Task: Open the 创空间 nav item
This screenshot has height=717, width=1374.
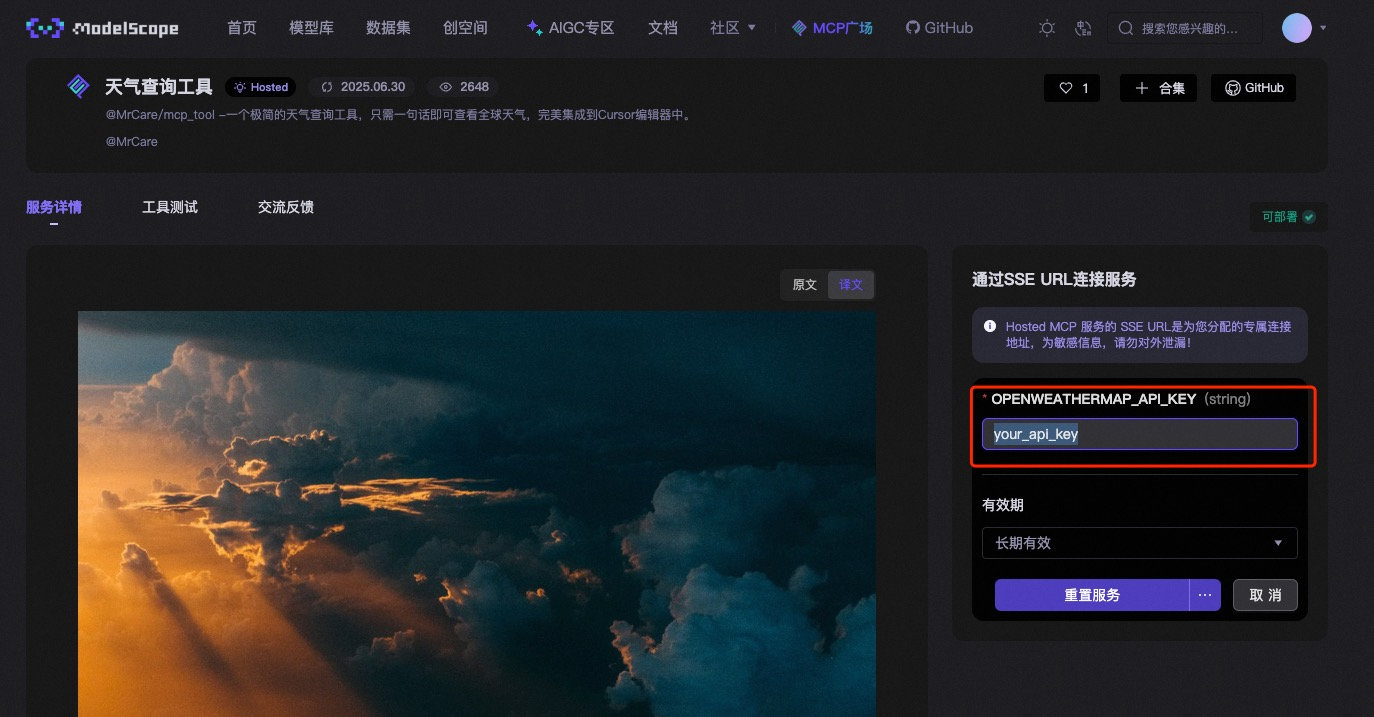Action: (x=465, y=28)
